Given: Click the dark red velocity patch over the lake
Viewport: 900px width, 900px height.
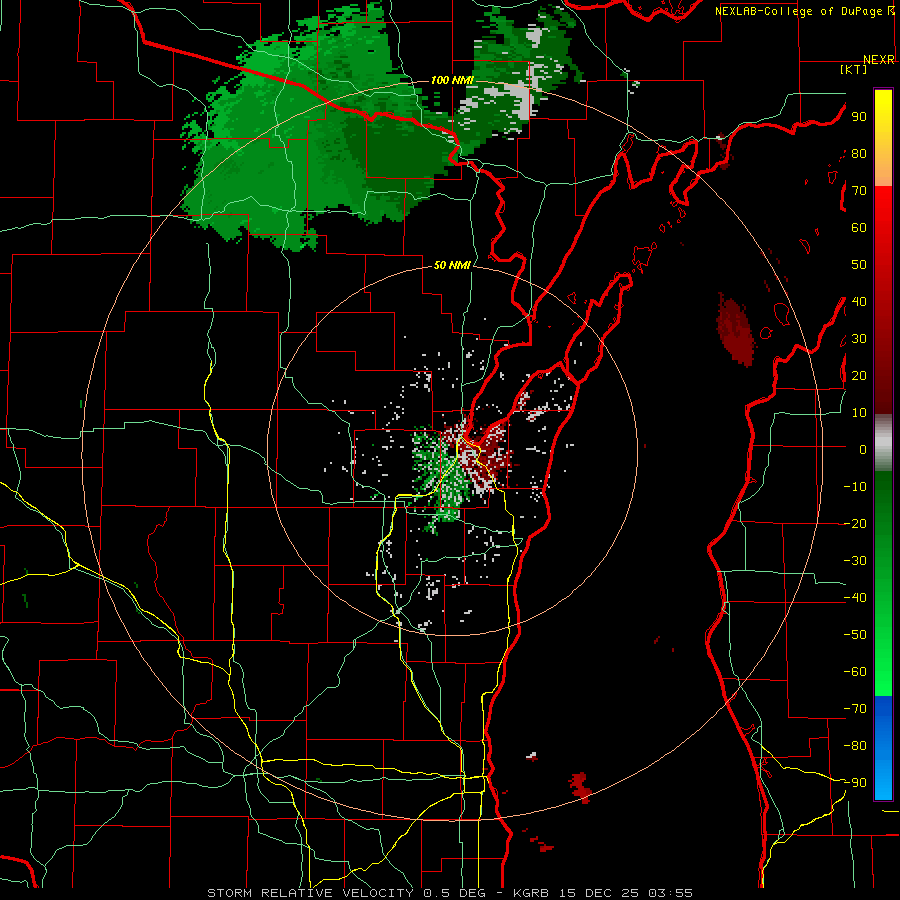Looking at the screenshot, I should click(x=736, y=329).
